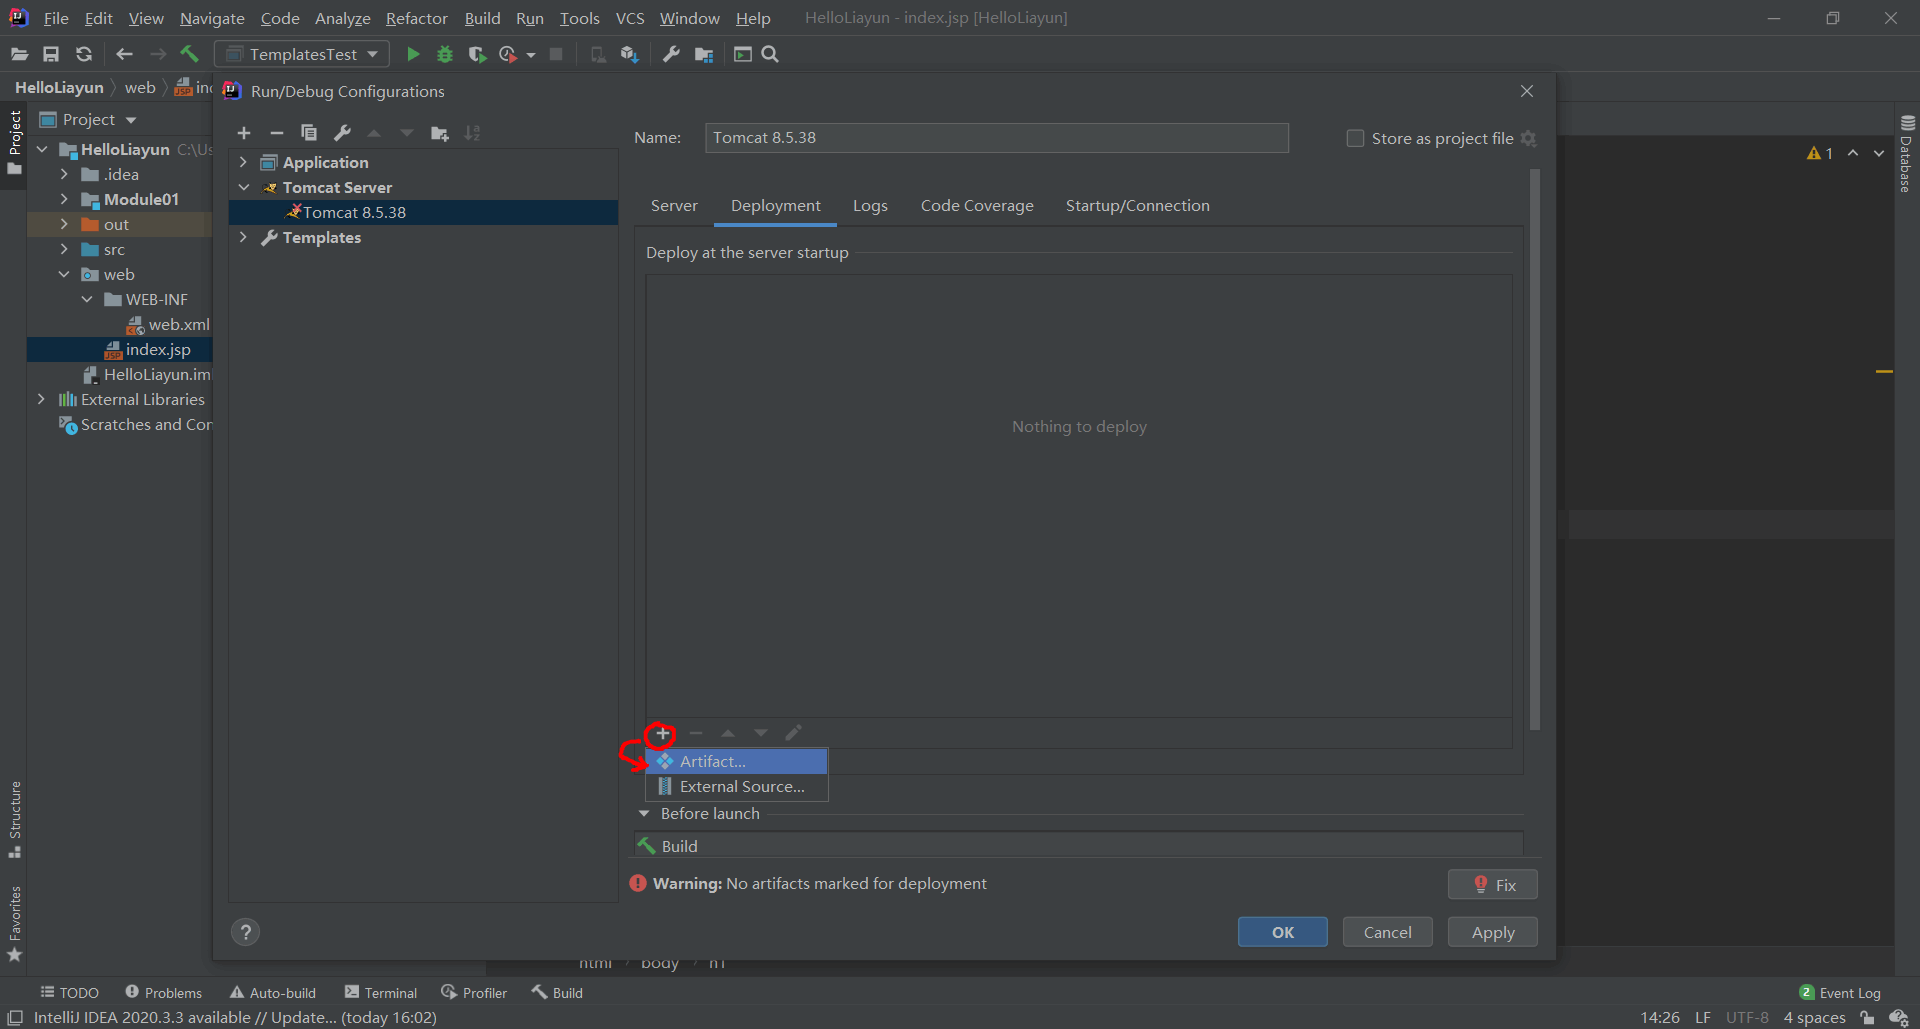
Task: Enable Store as project file checkbox
Action: pos(1355,138)
